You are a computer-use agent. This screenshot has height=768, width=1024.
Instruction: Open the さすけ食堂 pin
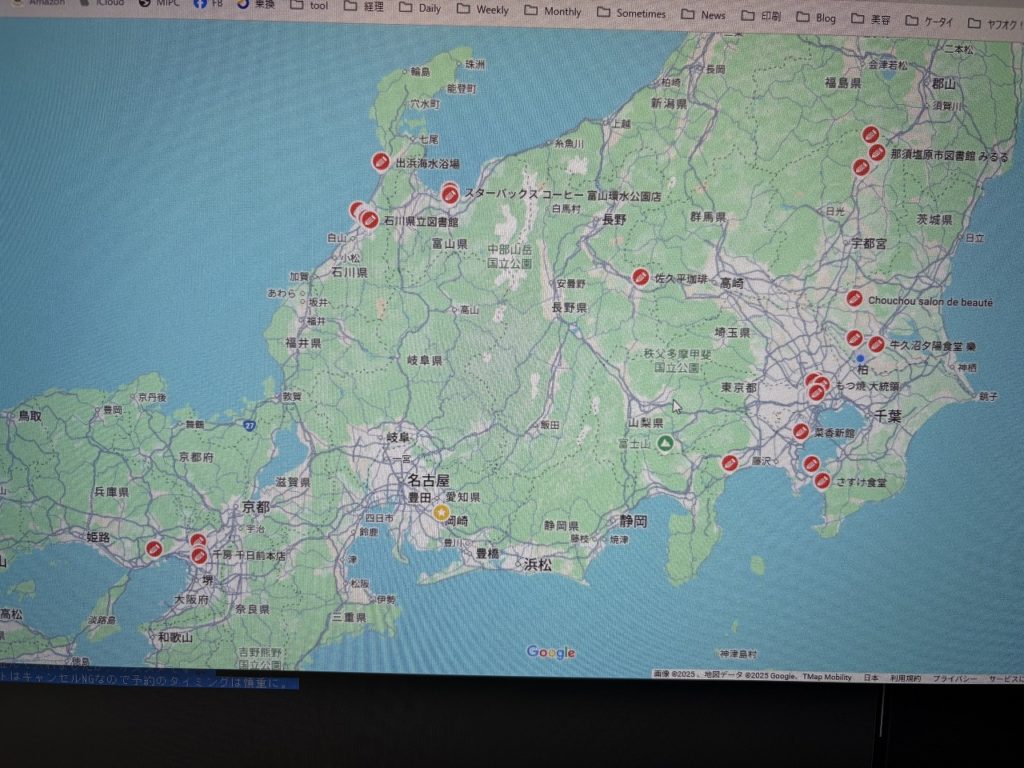(822, 481)
